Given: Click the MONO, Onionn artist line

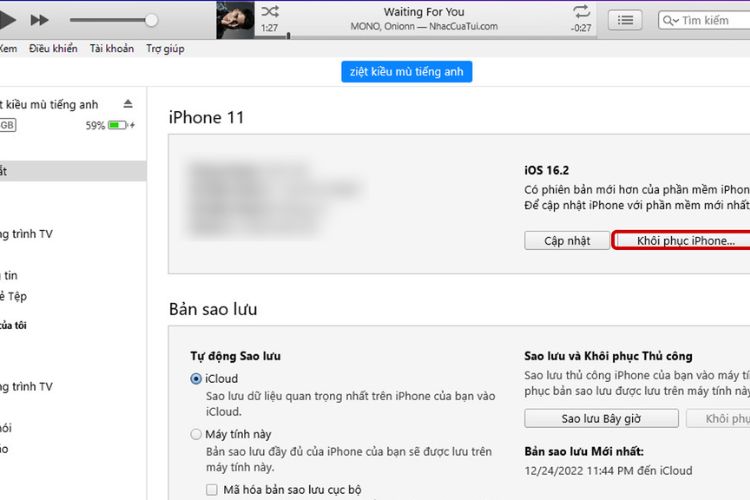Looking at the screenshot, I should click(x=424, y=26).
